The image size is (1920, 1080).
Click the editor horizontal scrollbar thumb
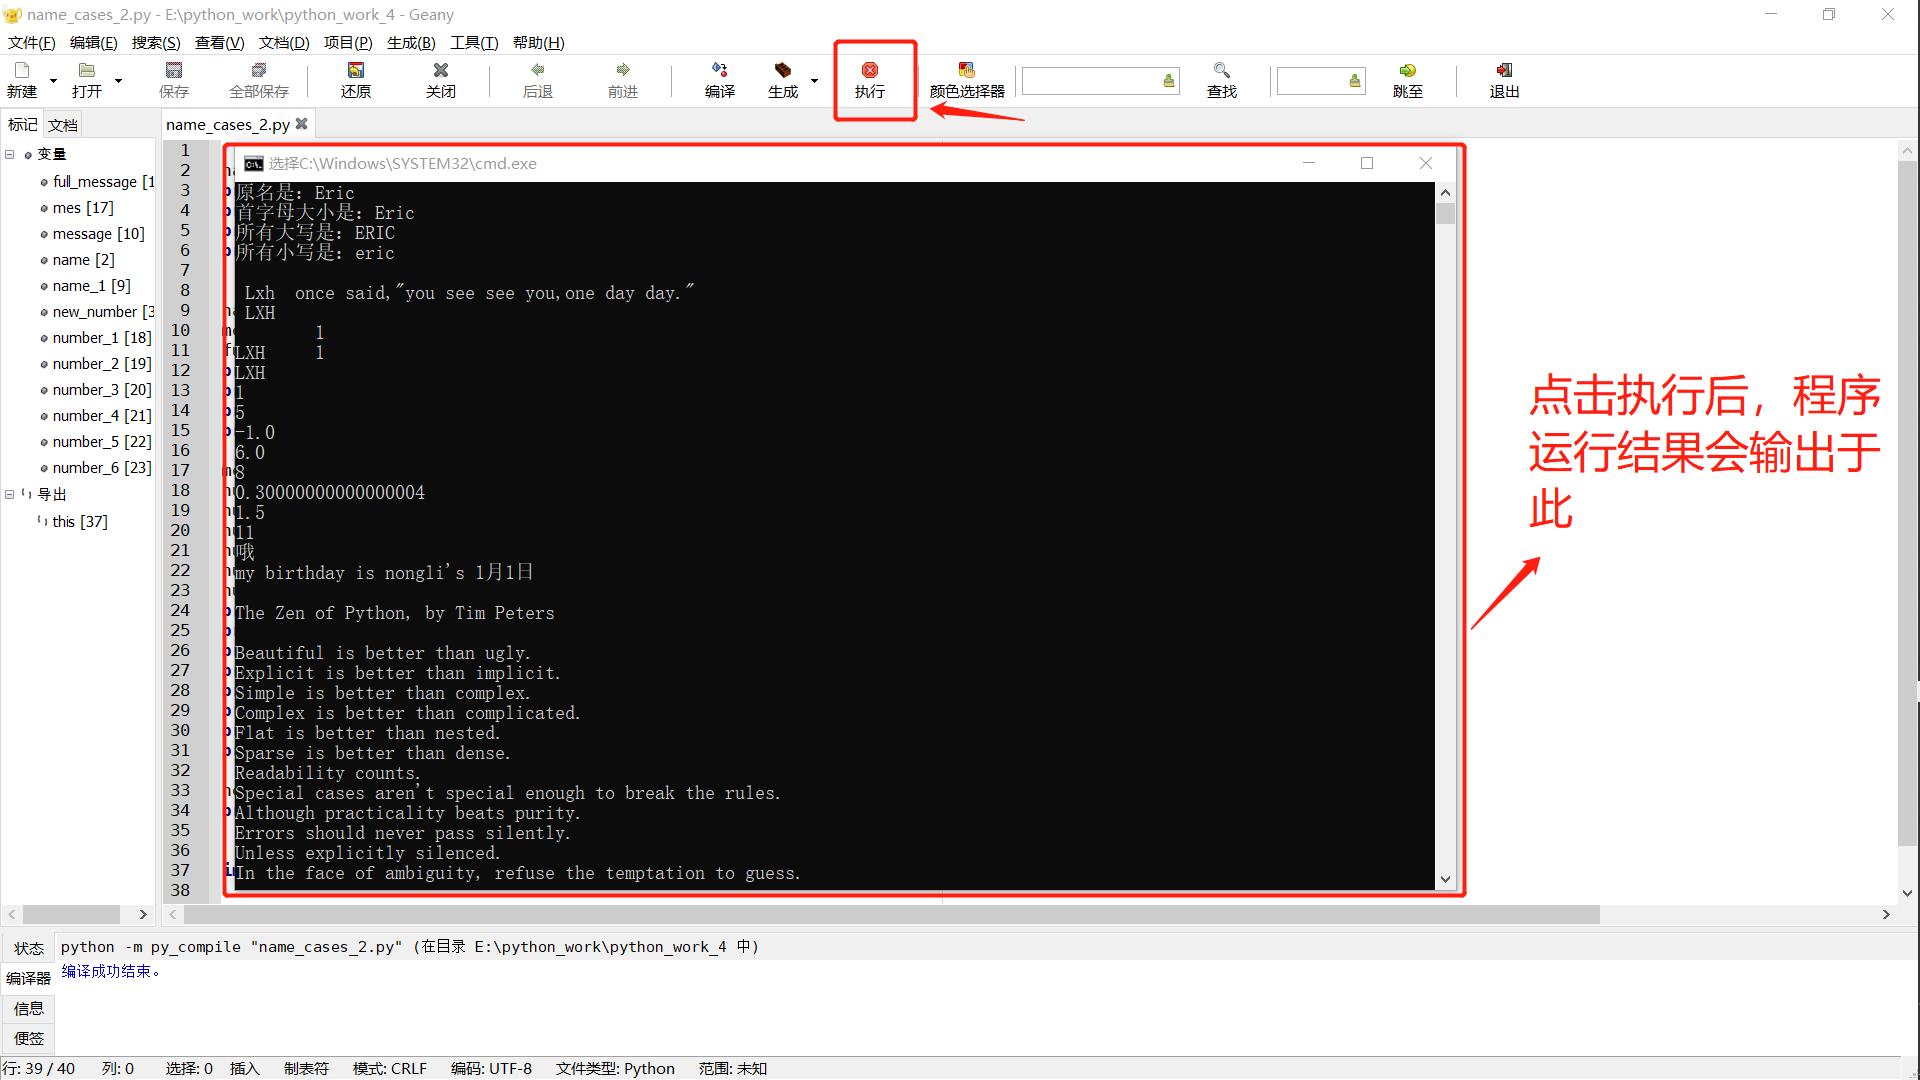[892, 914]
